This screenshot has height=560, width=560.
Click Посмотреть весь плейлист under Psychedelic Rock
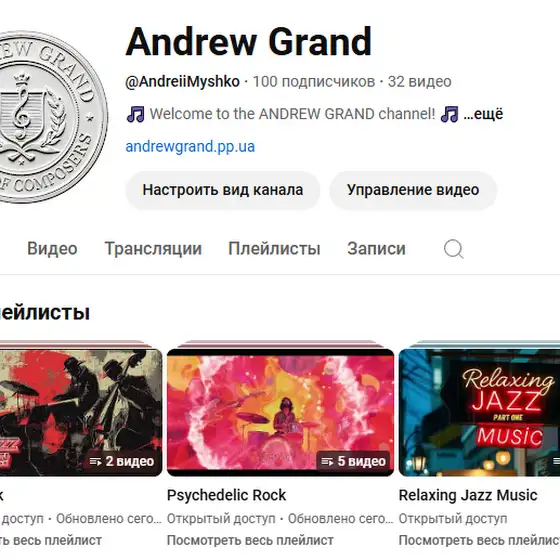tap(250, 540)
